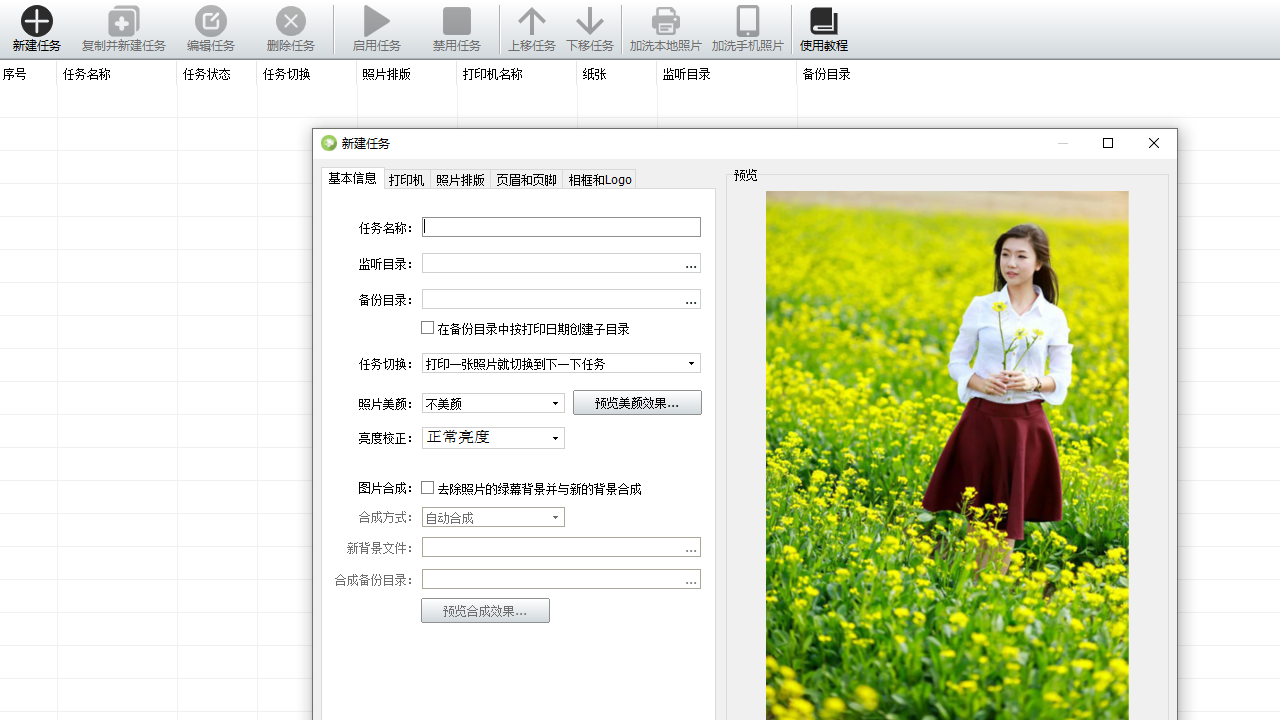This screenshot has height=720, width=1280.
Task: Click the 禁用任务 stop icon
Action: click(457, 21)
